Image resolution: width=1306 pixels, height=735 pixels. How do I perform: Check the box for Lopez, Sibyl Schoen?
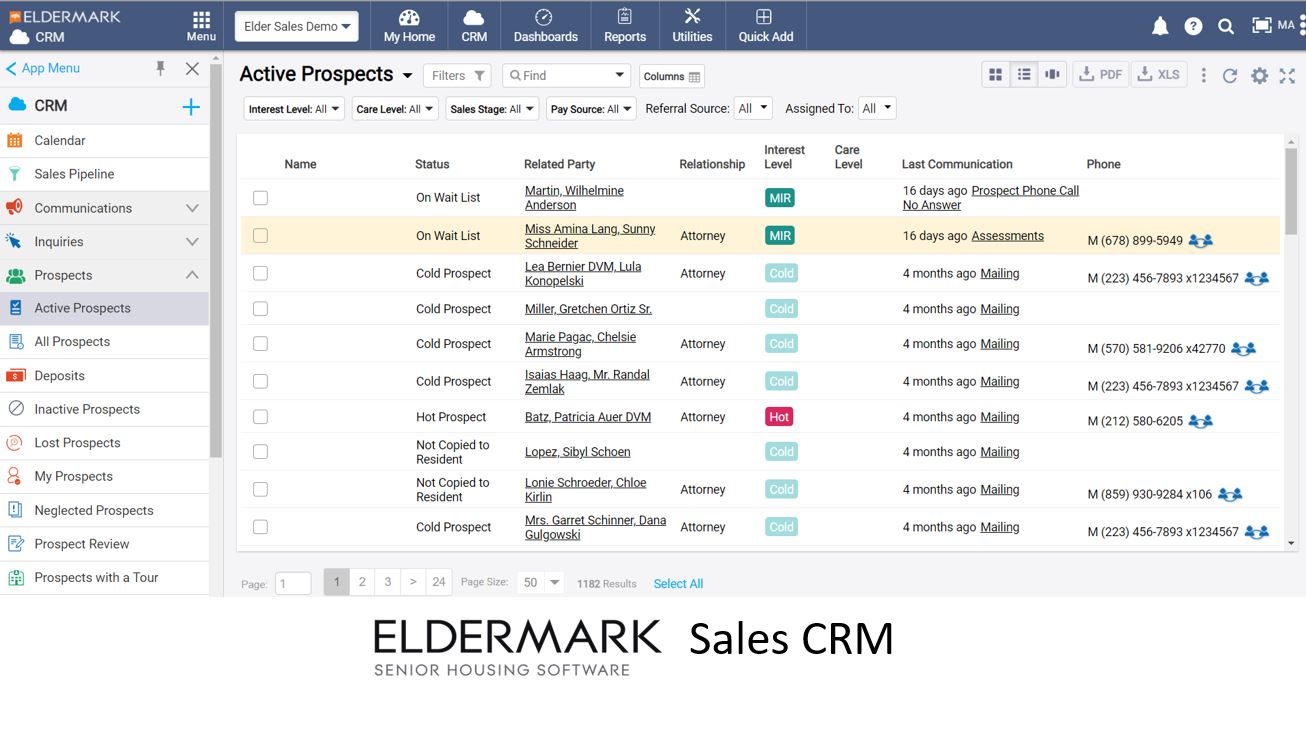click(260, 452)
